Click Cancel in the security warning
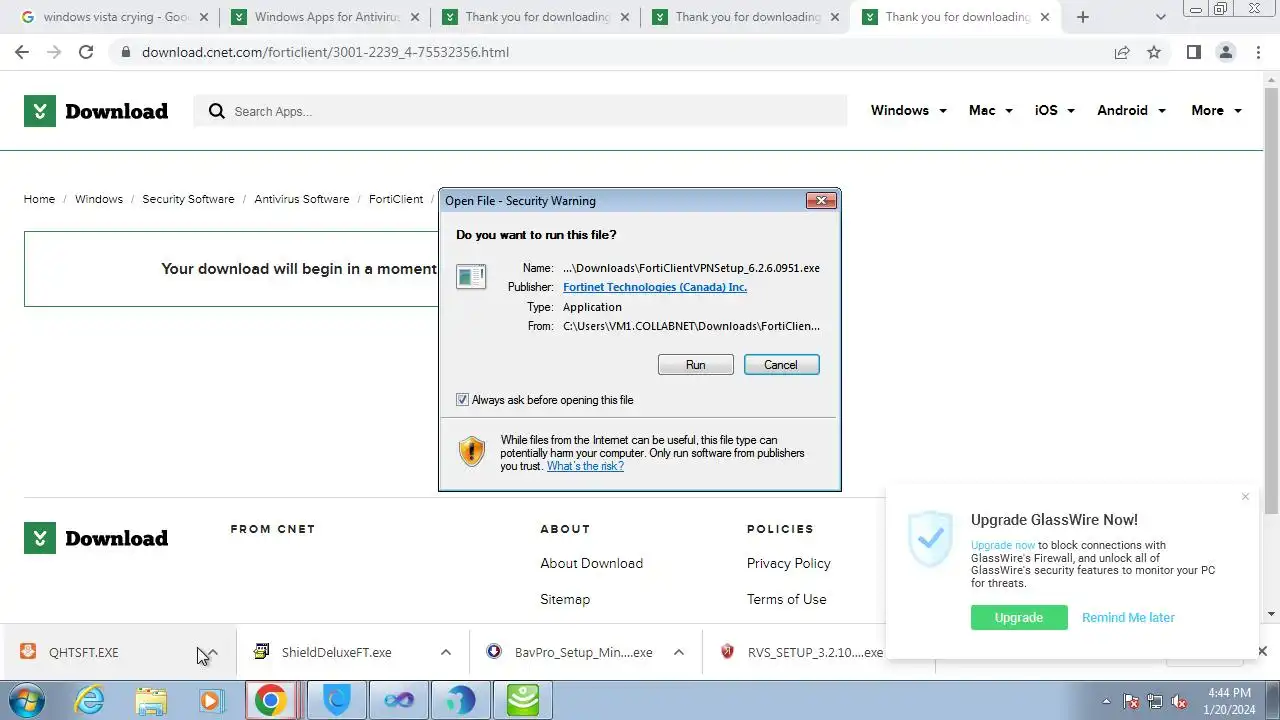Image resolution: width=1280 pixels, height=720 pixels. (x=781, y=365)
